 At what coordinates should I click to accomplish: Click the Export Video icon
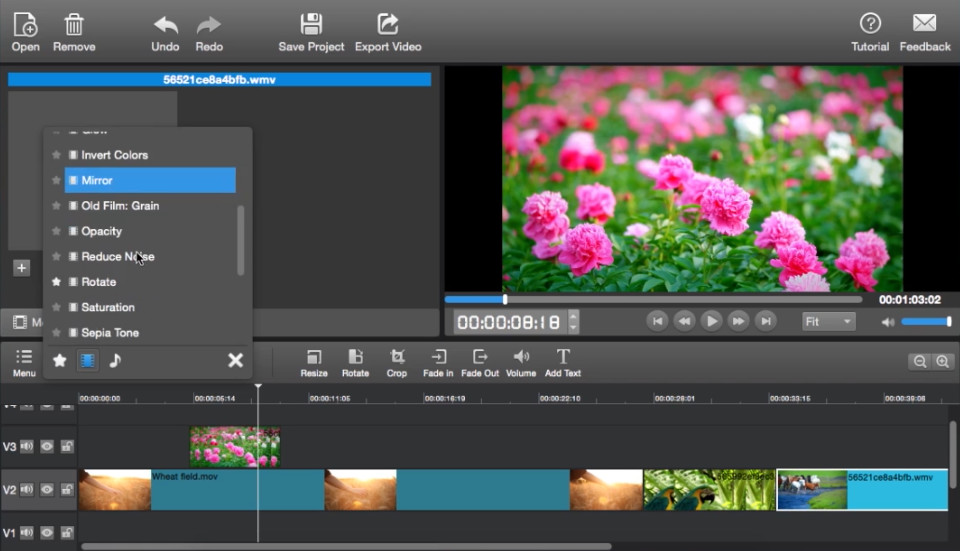pyautogui.click(x=388, y=24)
